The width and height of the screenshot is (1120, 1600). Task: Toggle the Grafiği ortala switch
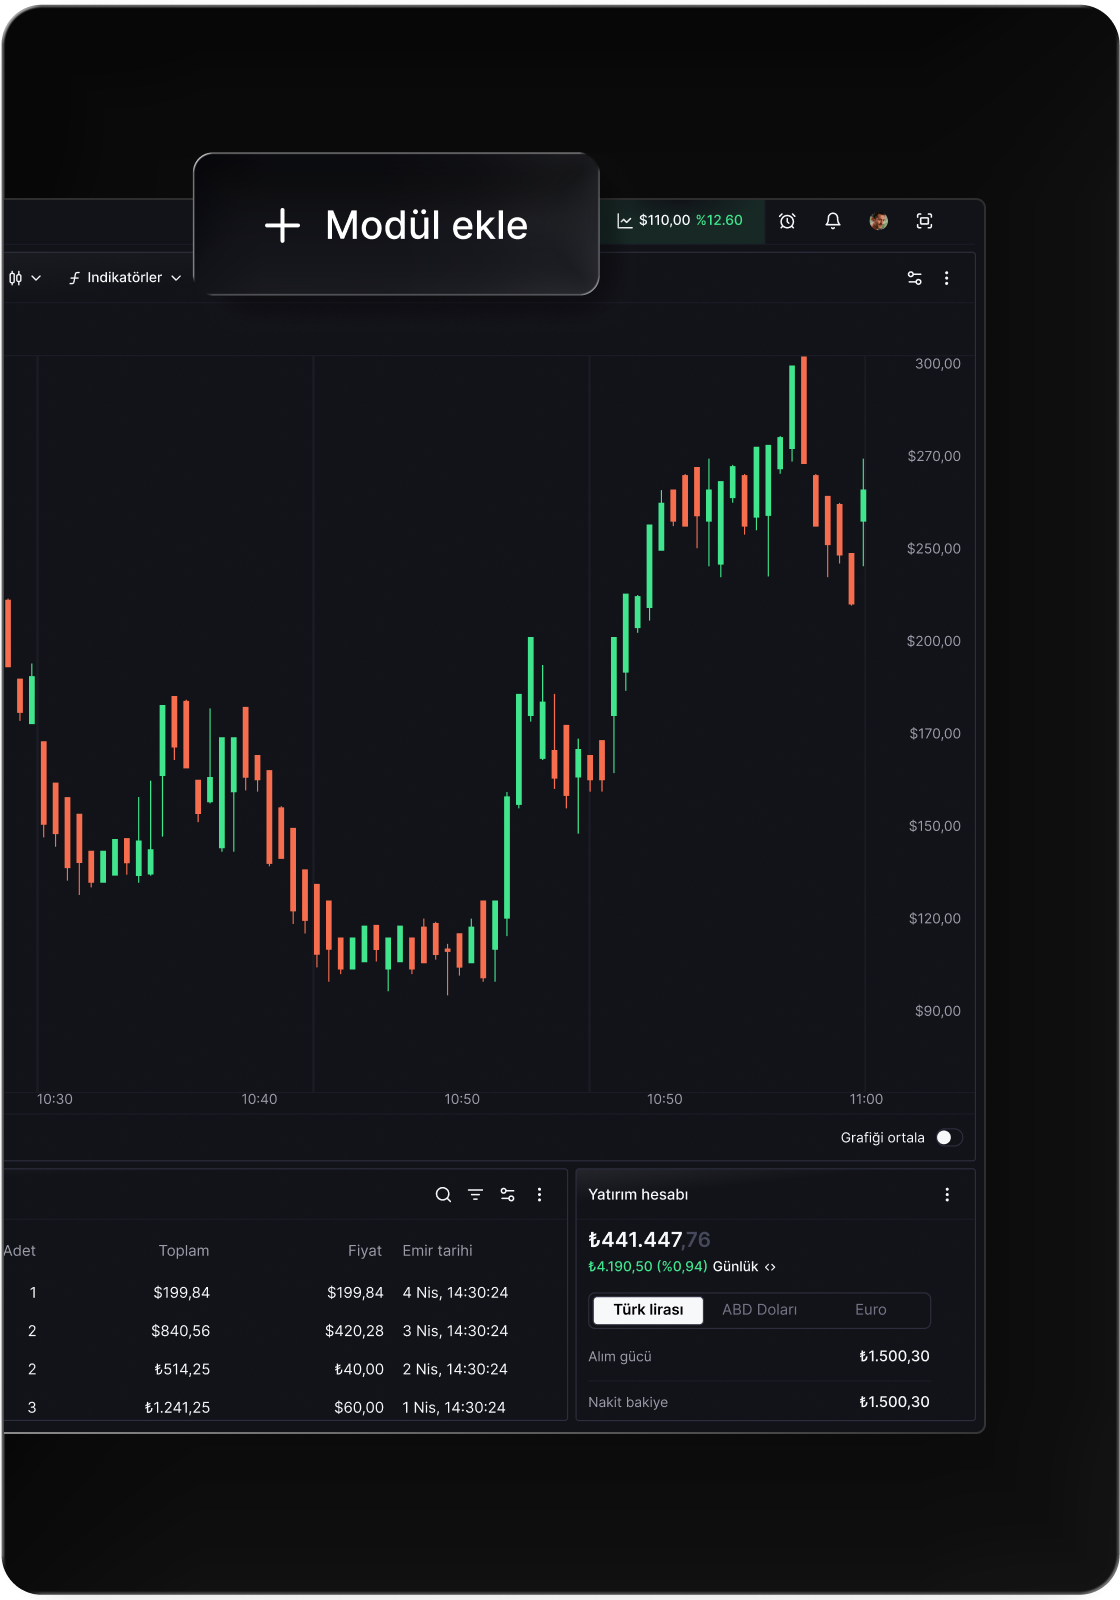948,1138
